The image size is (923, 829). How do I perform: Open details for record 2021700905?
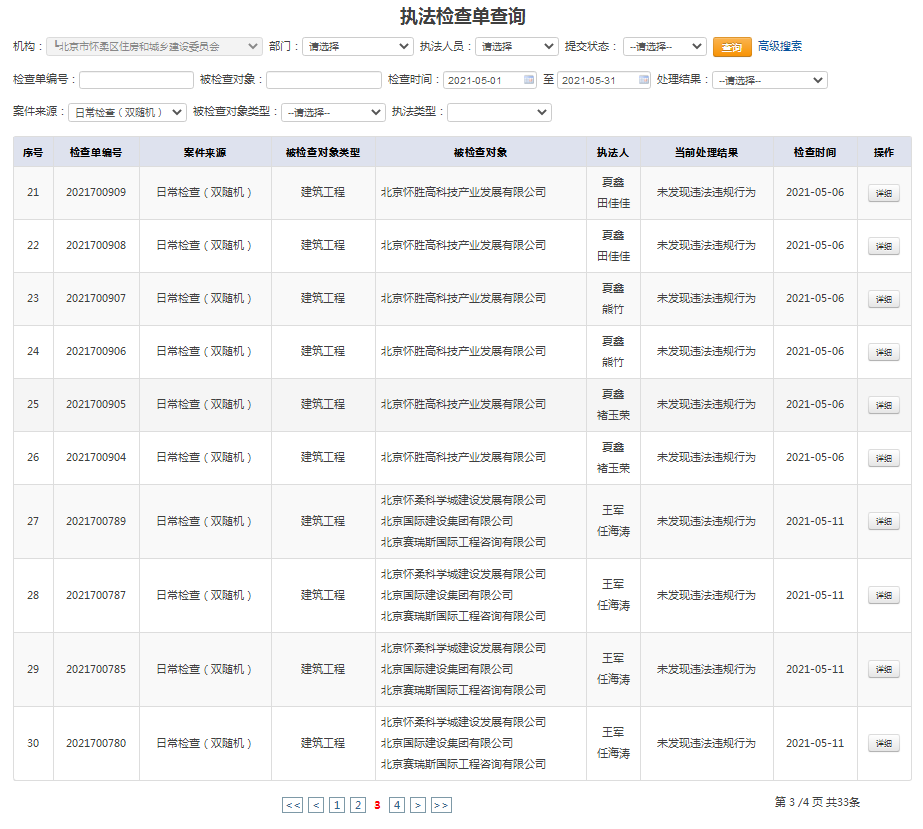pos(884,405)
